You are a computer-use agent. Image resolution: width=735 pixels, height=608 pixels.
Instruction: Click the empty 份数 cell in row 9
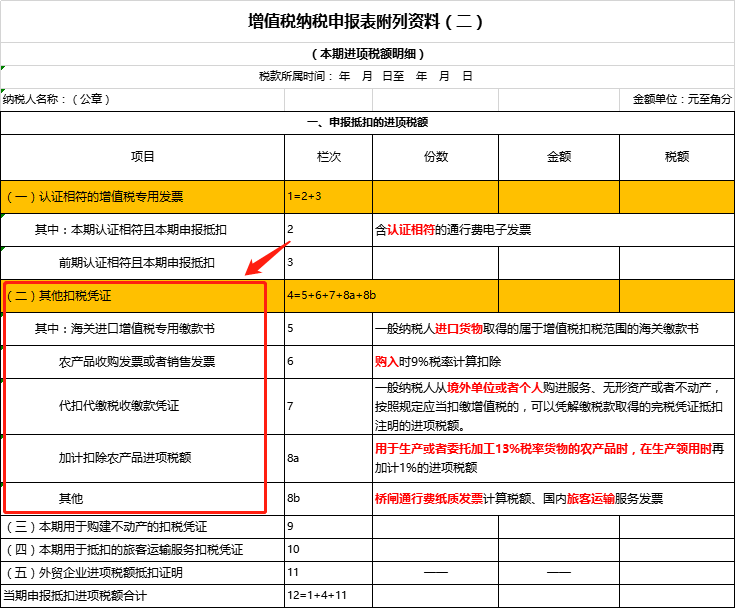(435, 527)
